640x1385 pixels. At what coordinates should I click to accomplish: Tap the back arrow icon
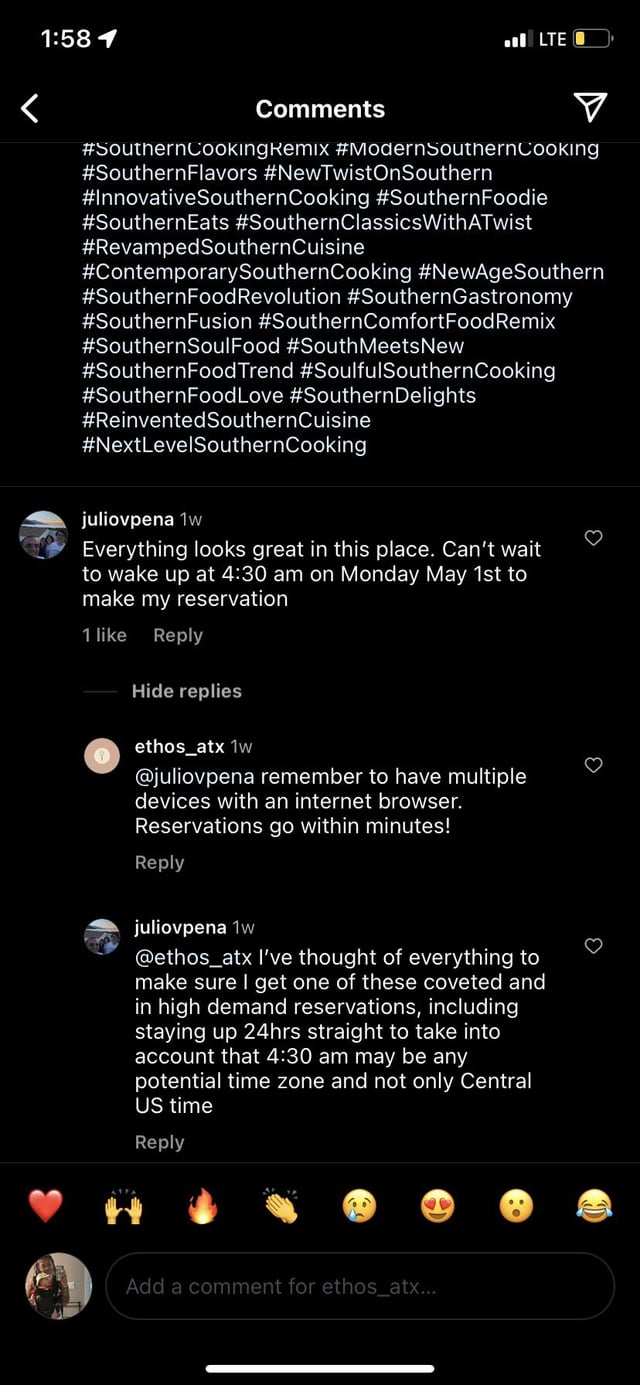point(31,108)
